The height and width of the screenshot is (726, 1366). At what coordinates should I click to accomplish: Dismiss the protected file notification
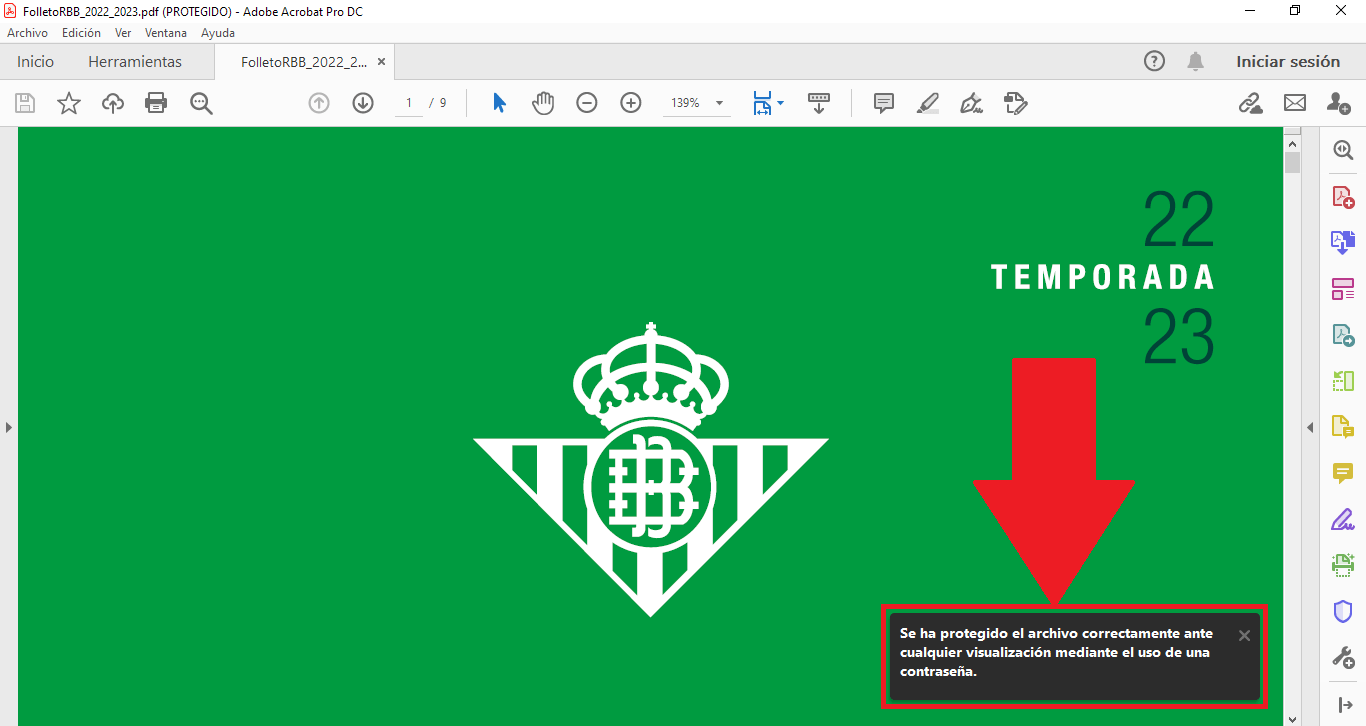pos(1244,636)
